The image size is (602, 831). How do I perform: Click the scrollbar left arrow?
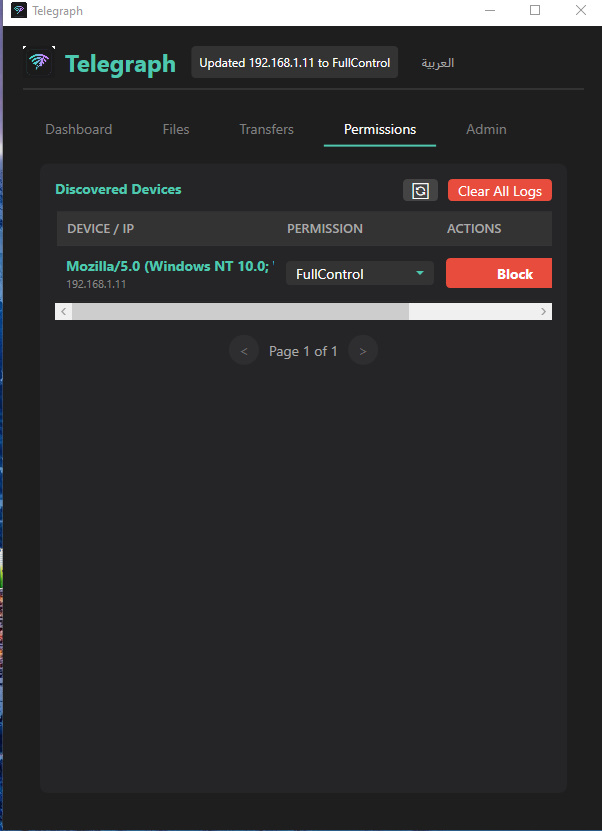click(x=64, y=312)
